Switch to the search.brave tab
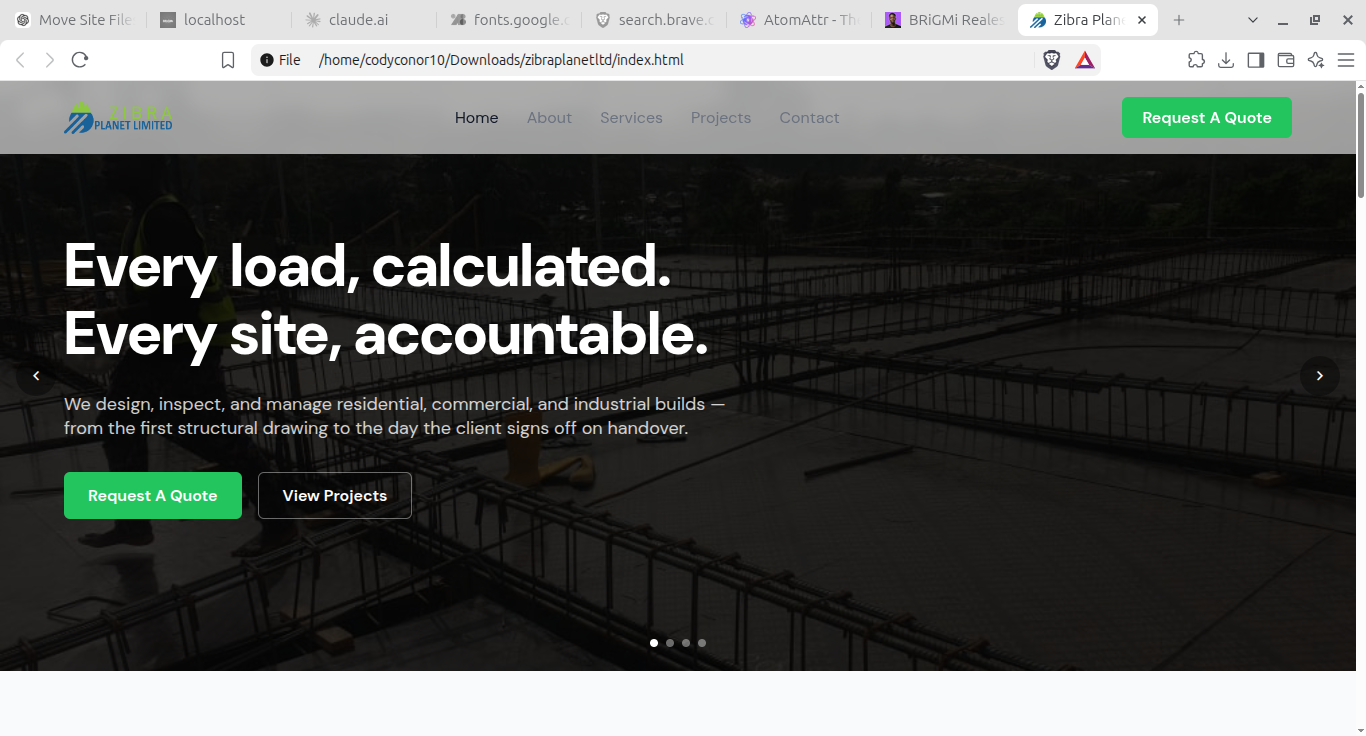Viewport: 1366px width, 736px height. click(653, 20)
